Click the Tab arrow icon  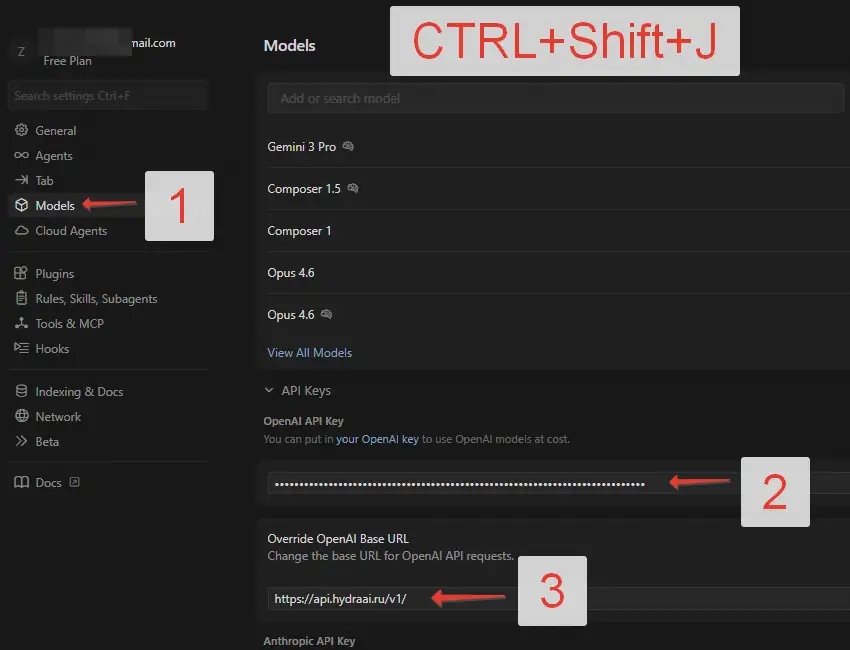tap(21, 181)
